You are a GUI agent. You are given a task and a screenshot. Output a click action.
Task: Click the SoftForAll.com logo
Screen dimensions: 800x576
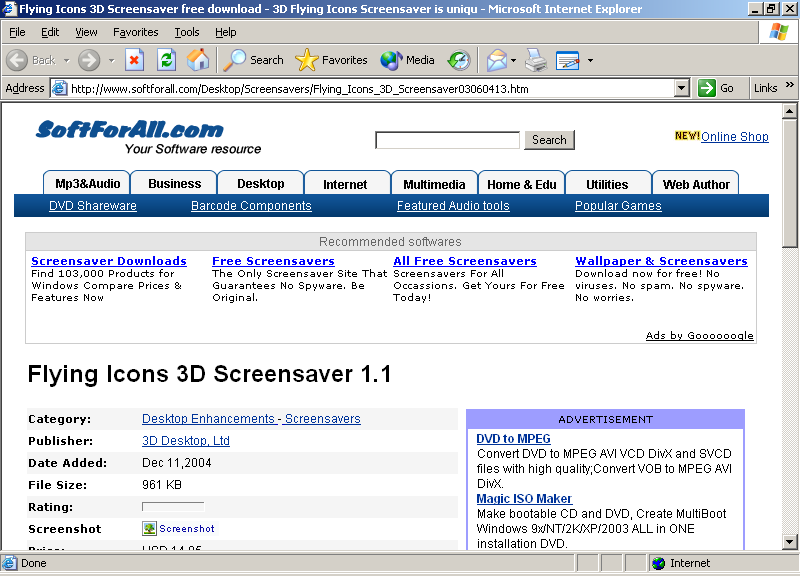point(130,130)
